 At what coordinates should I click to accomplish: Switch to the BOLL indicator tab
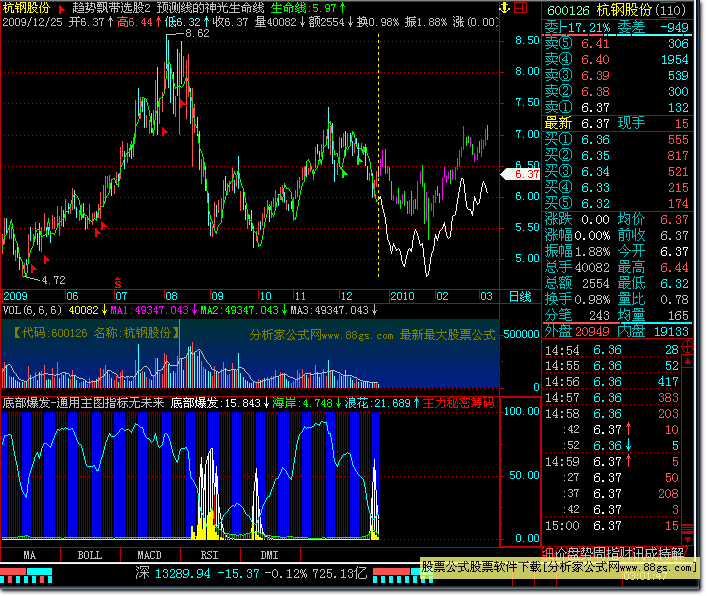tap(89, 554)
